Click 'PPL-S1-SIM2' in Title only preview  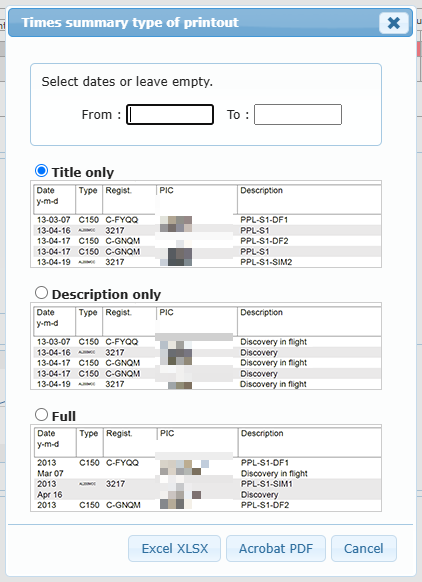266,262
